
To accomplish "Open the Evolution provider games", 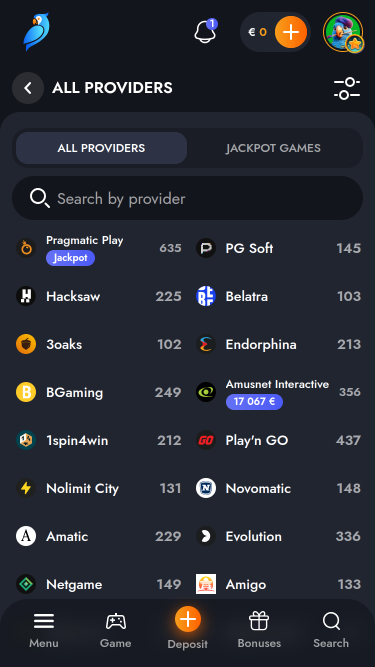I will click(x=278, y=536).
